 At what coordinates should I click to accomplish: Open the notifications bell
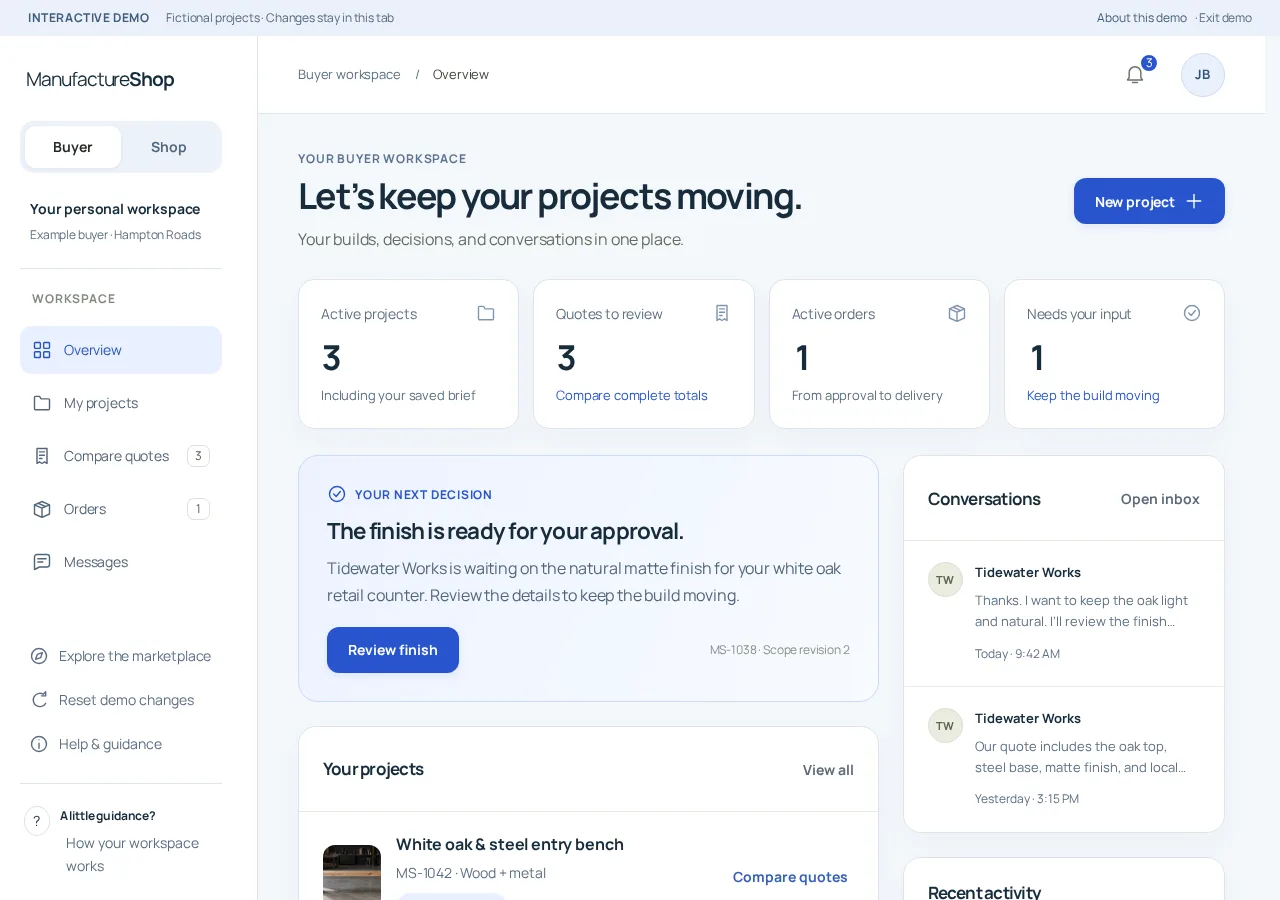click(1134, 75)
